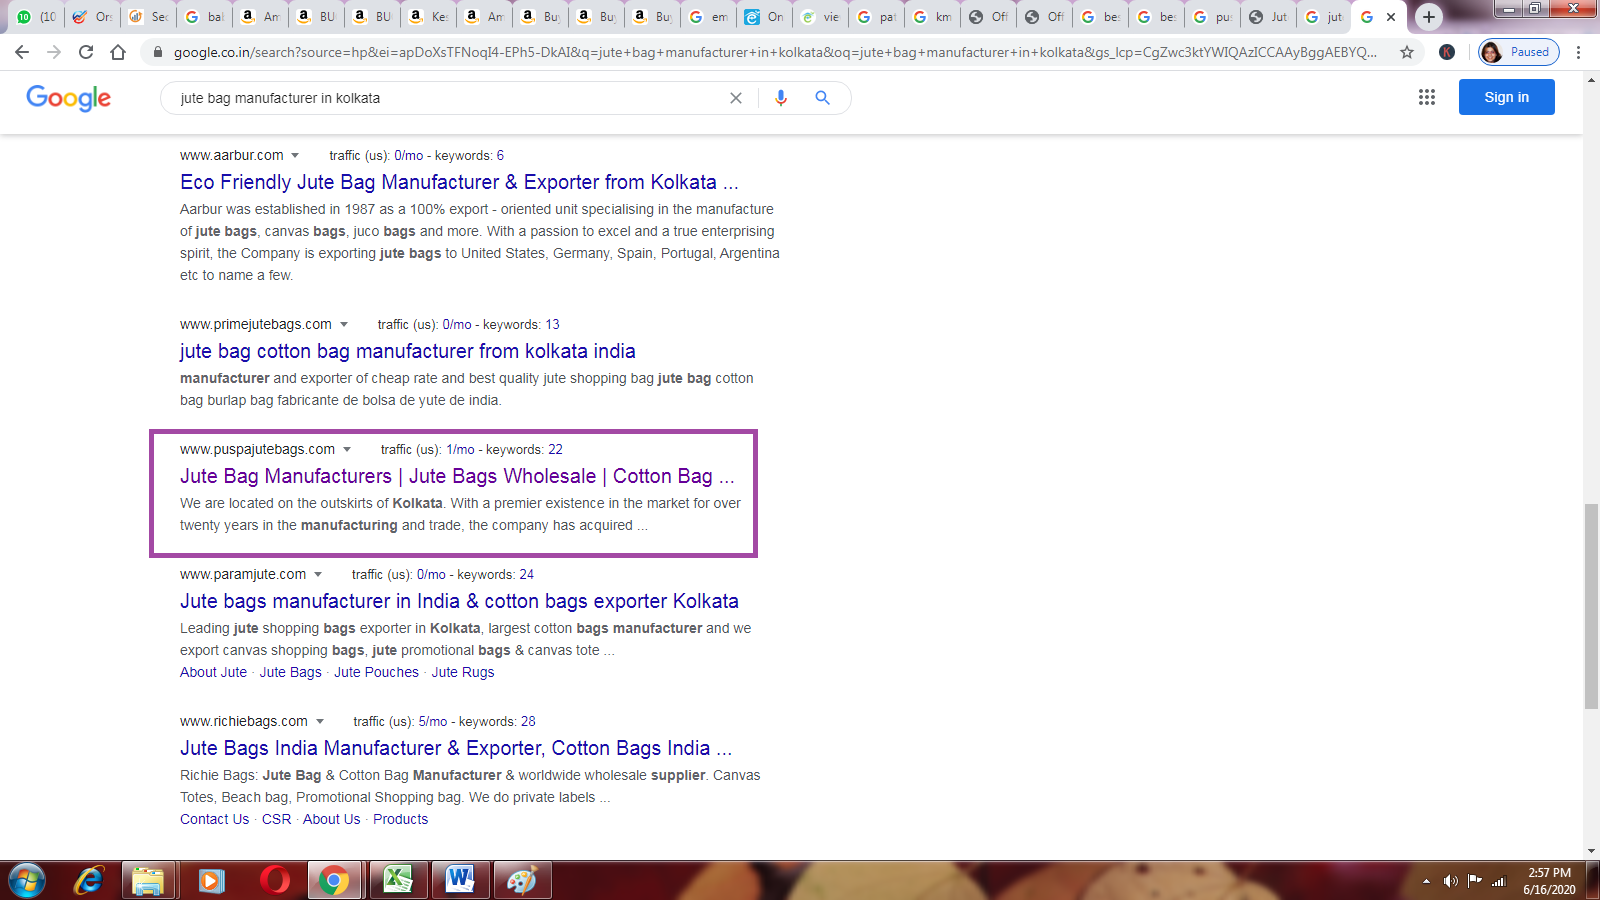Open the Jute Pouches sitelink
Screen dimensions: 1600x900
click(x=376, y=672)
